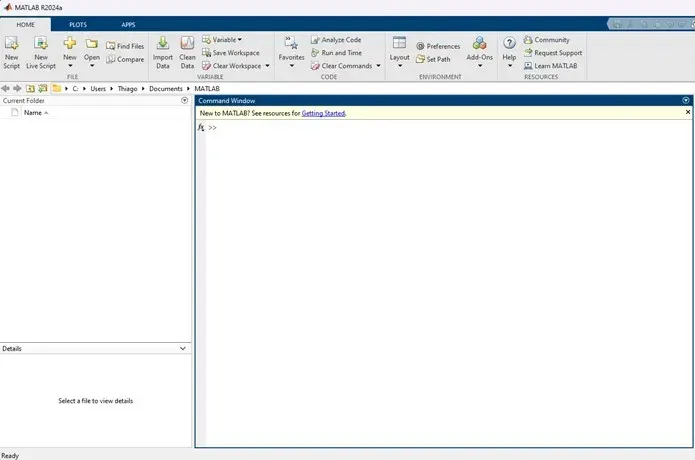Image resolution: width=695 pixels, height=460 pixels.
Task: Click Request Support
Action: [x=553, y=53]
